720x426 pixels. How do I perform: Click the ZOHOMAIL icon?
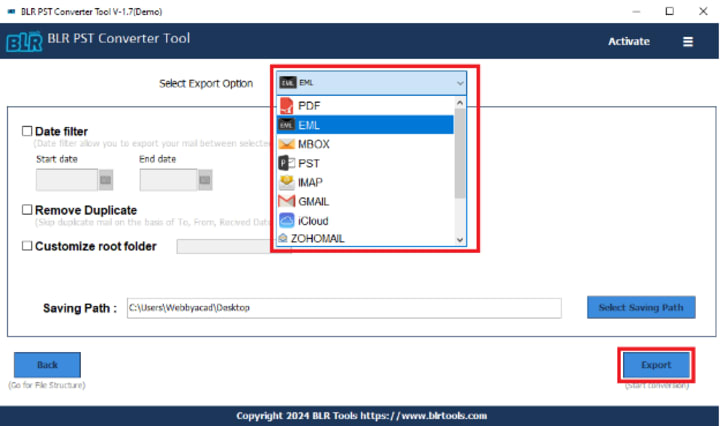pyautogui.click(x=283, y=238)
